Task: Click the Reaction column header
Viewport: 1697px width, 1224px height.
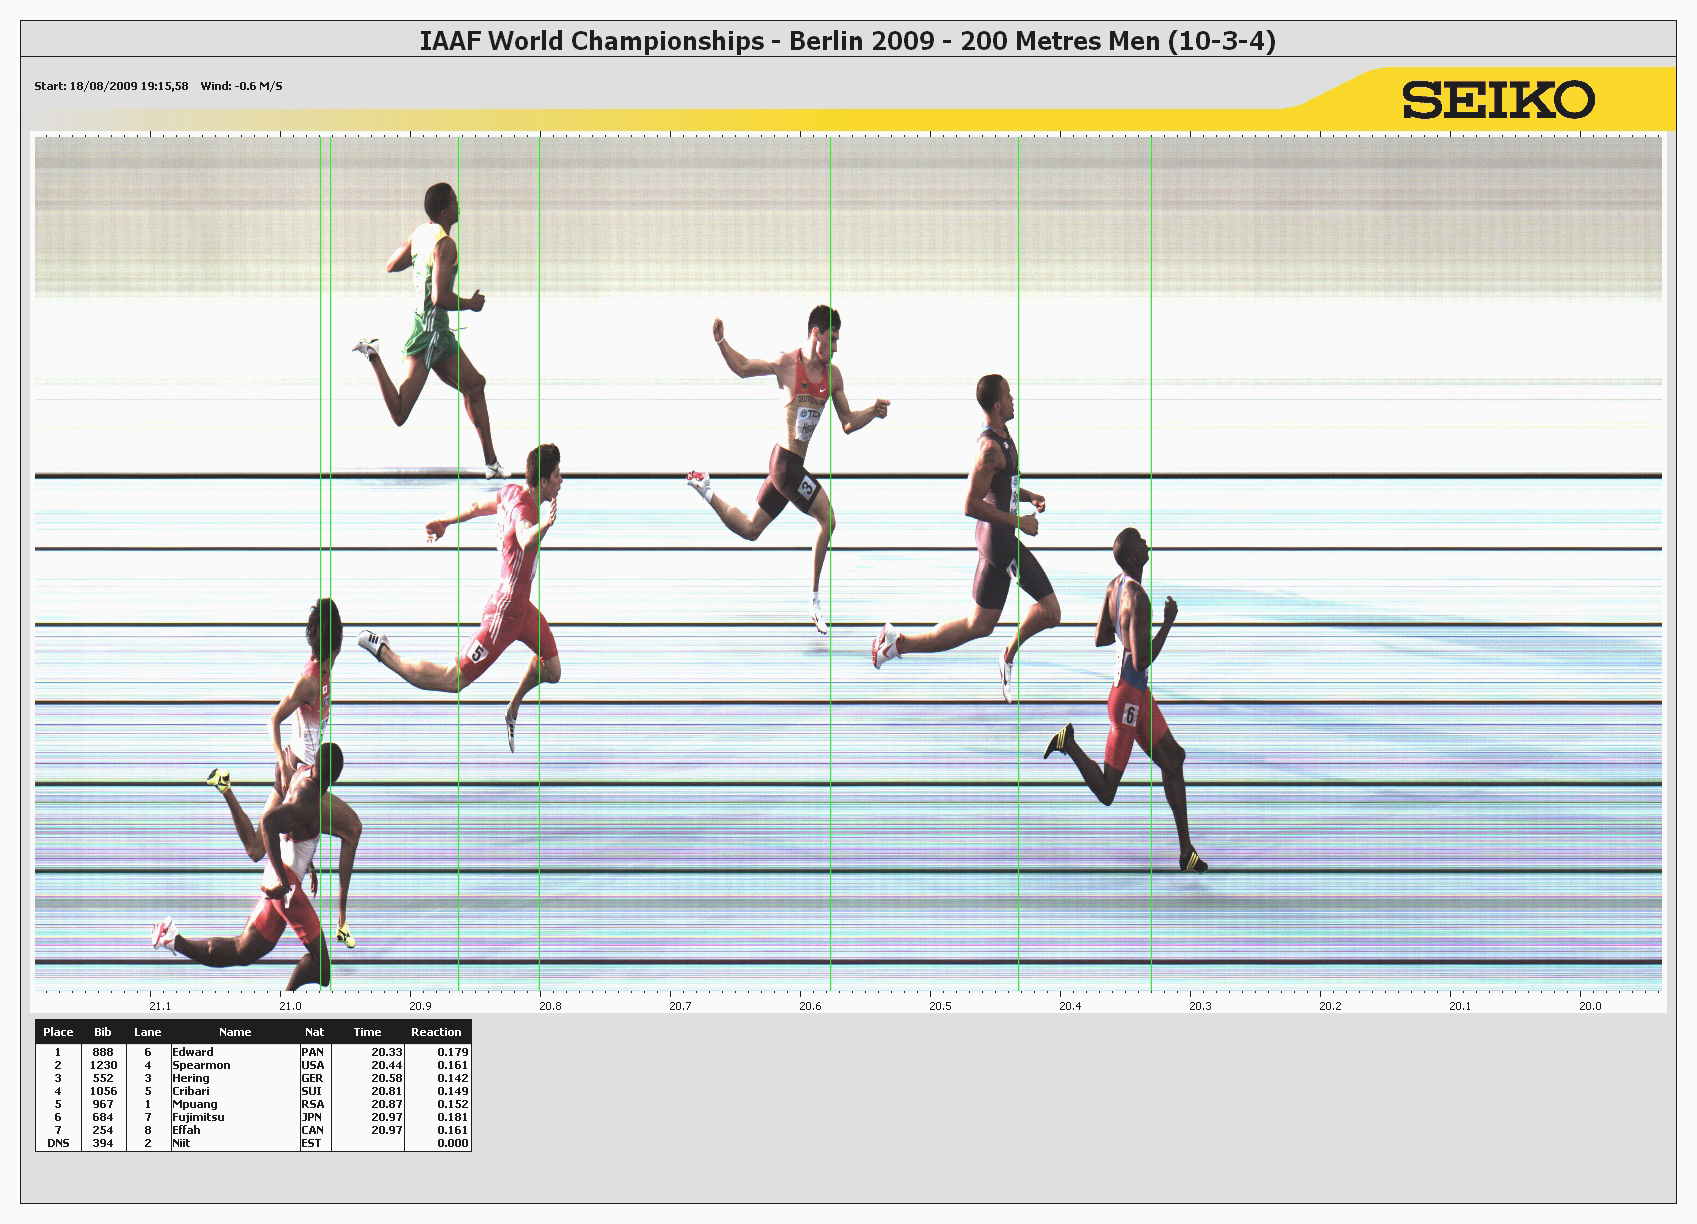Action: pos(436,1032)
